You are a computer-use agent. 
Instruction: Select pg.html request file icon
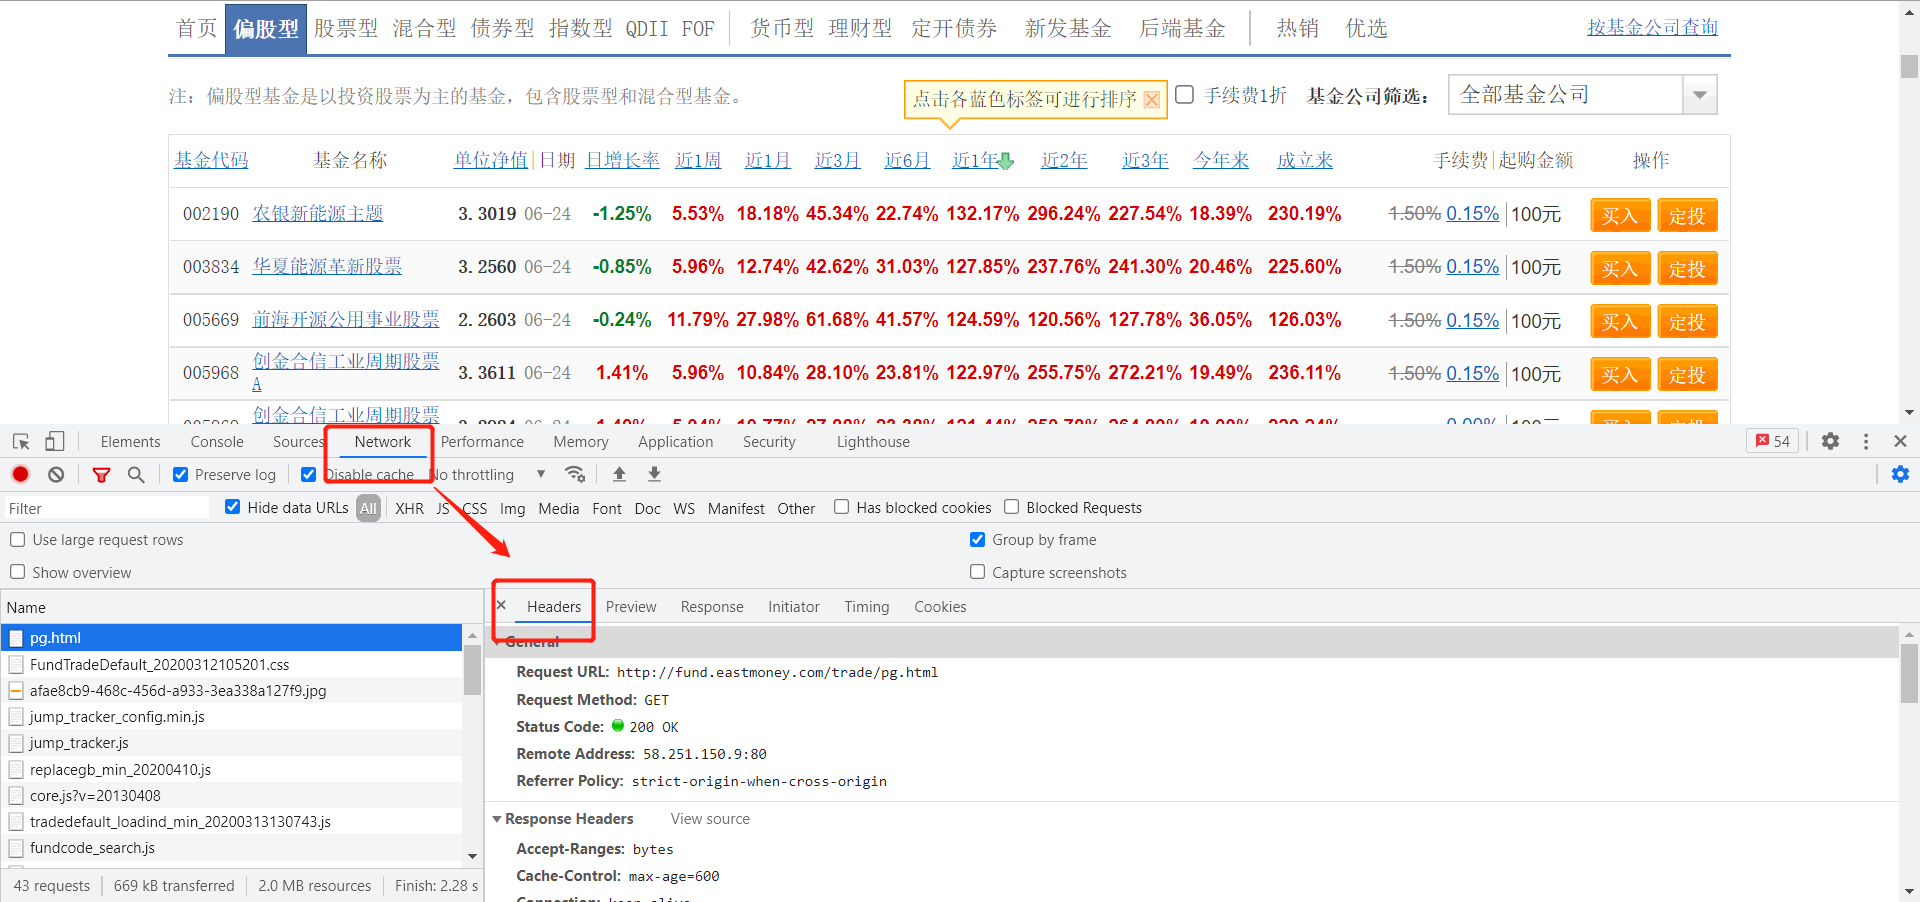16,638
